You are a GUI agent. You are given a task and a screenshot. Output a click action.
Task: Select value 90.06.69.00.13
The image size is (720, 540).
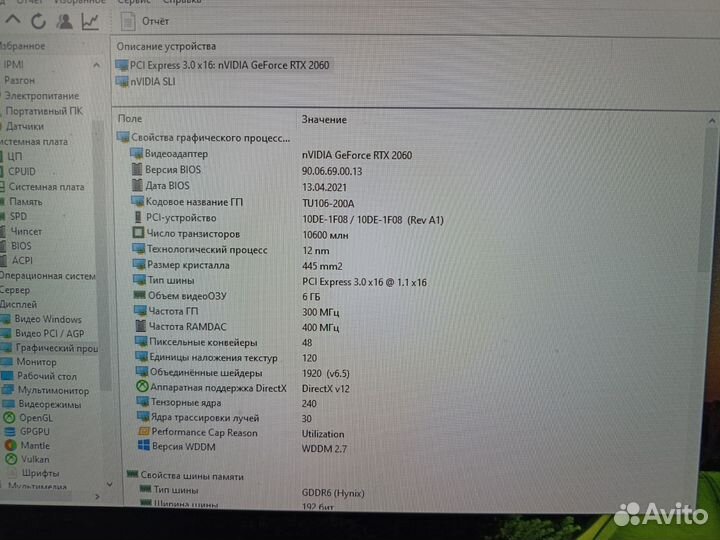tap(332, 171)
